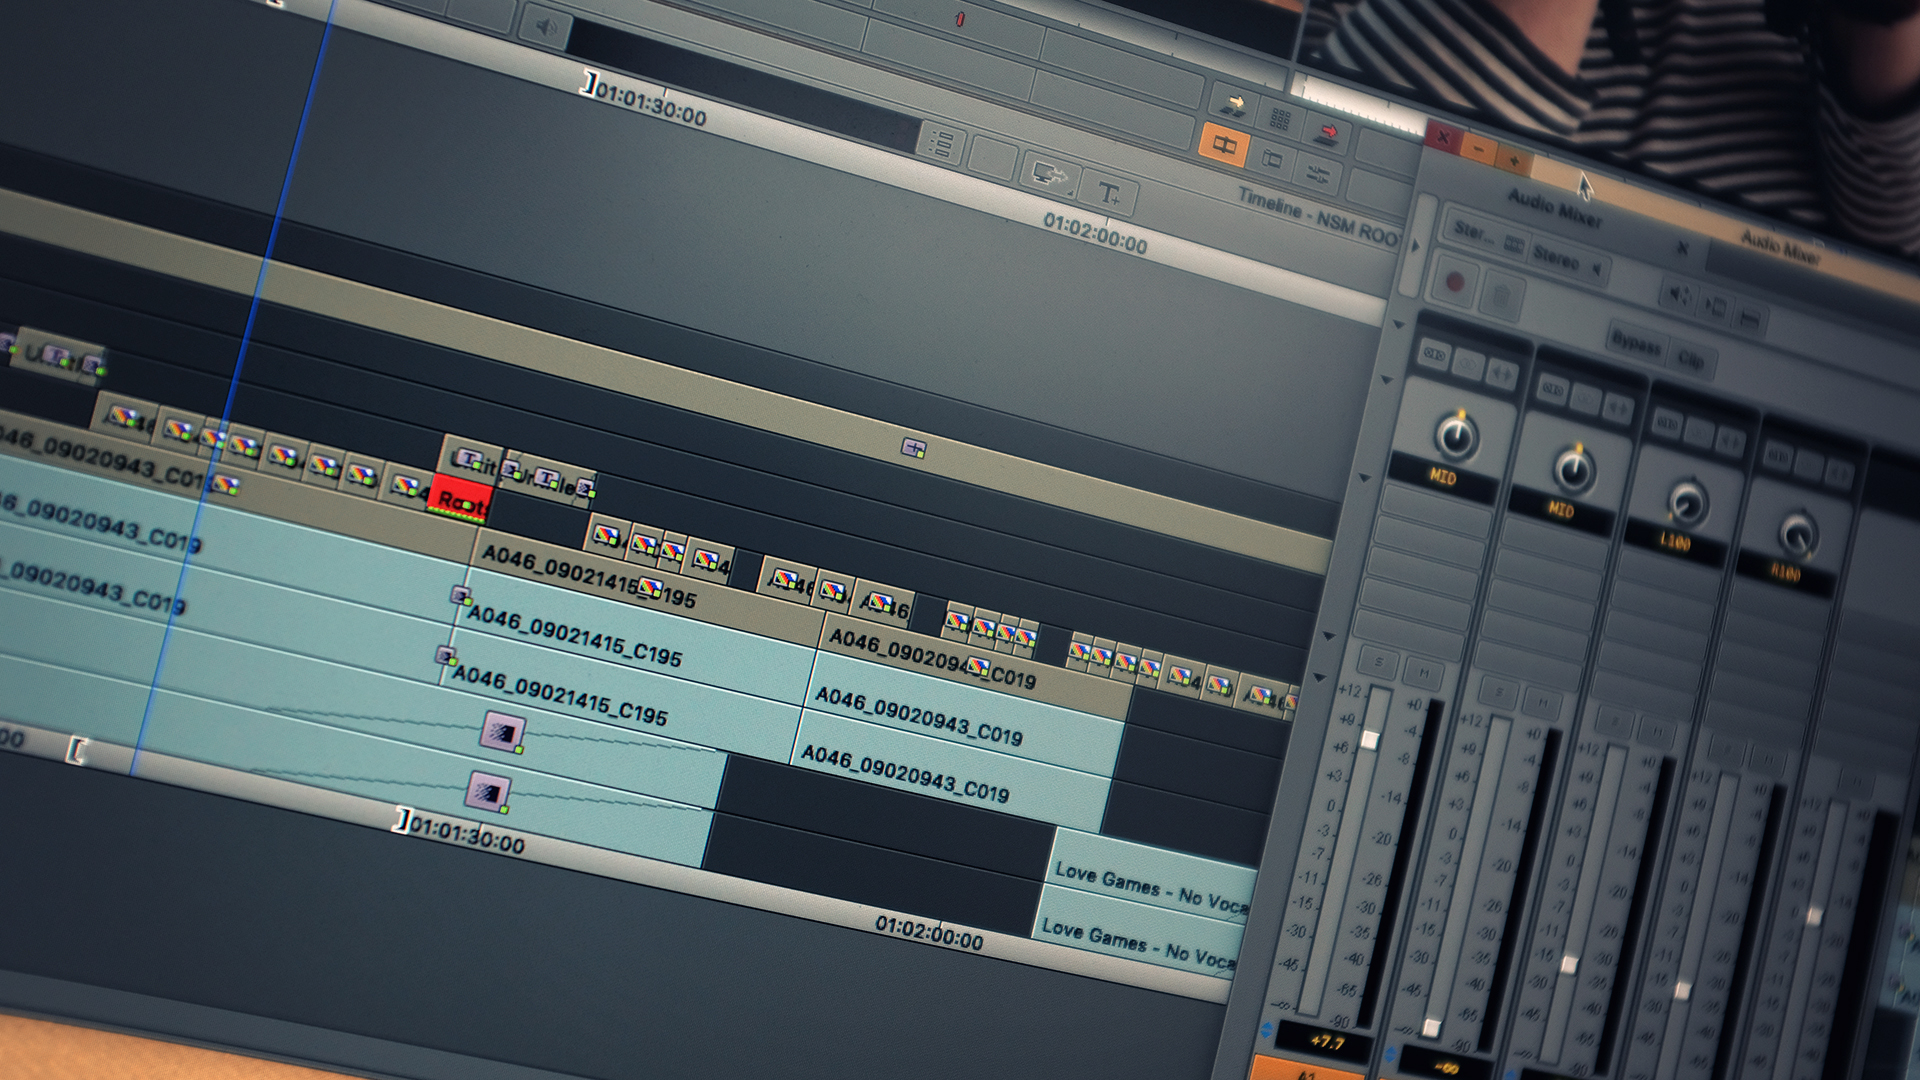1920x1080 pixels.
Task: Click the upper audio keyframe effect icon
Action: click(503, 732)
